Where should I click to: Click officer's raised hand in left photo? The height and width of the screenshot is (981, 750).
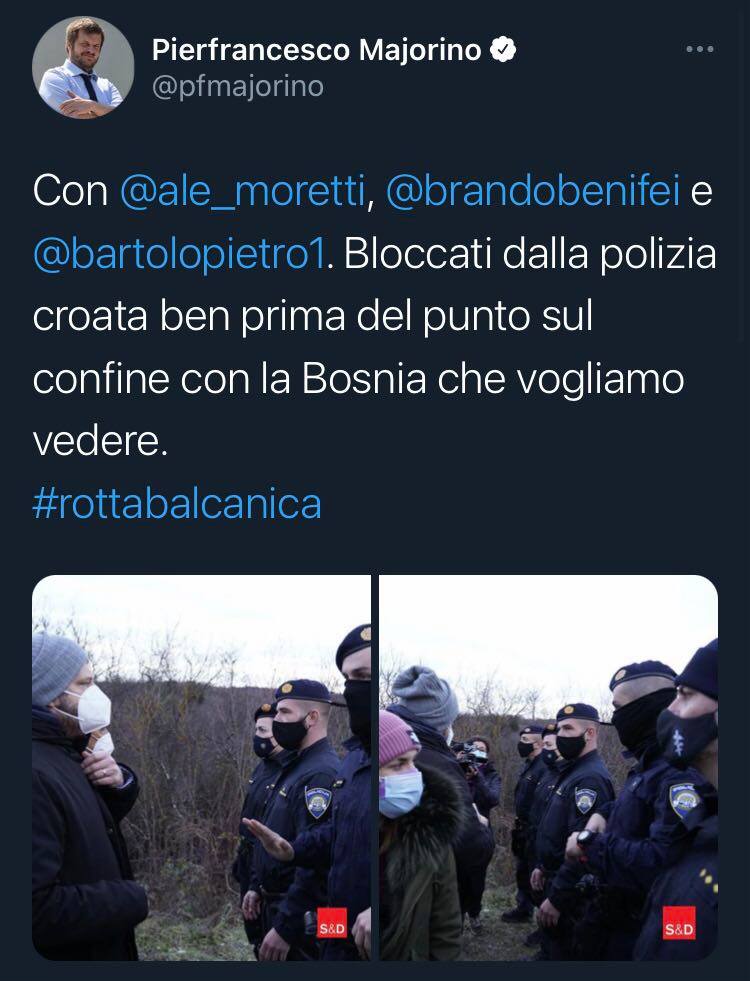pyautogui.click(x=268, y=838)
